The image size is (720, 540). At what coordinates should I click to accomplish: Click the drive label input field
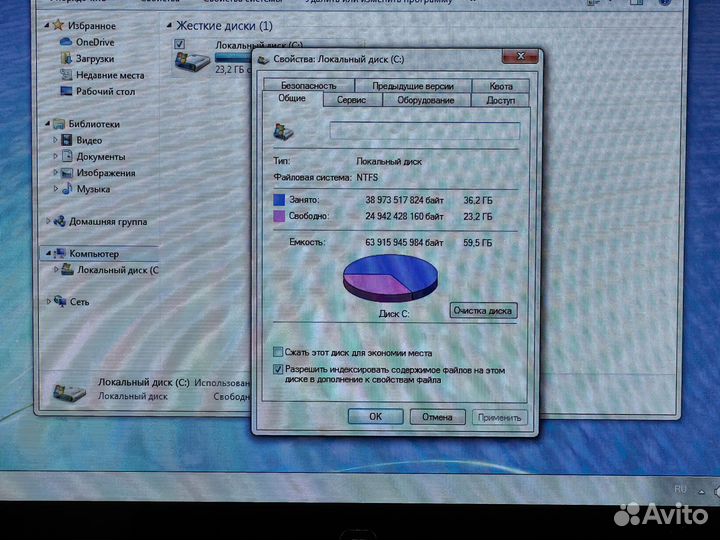[425, 131]
